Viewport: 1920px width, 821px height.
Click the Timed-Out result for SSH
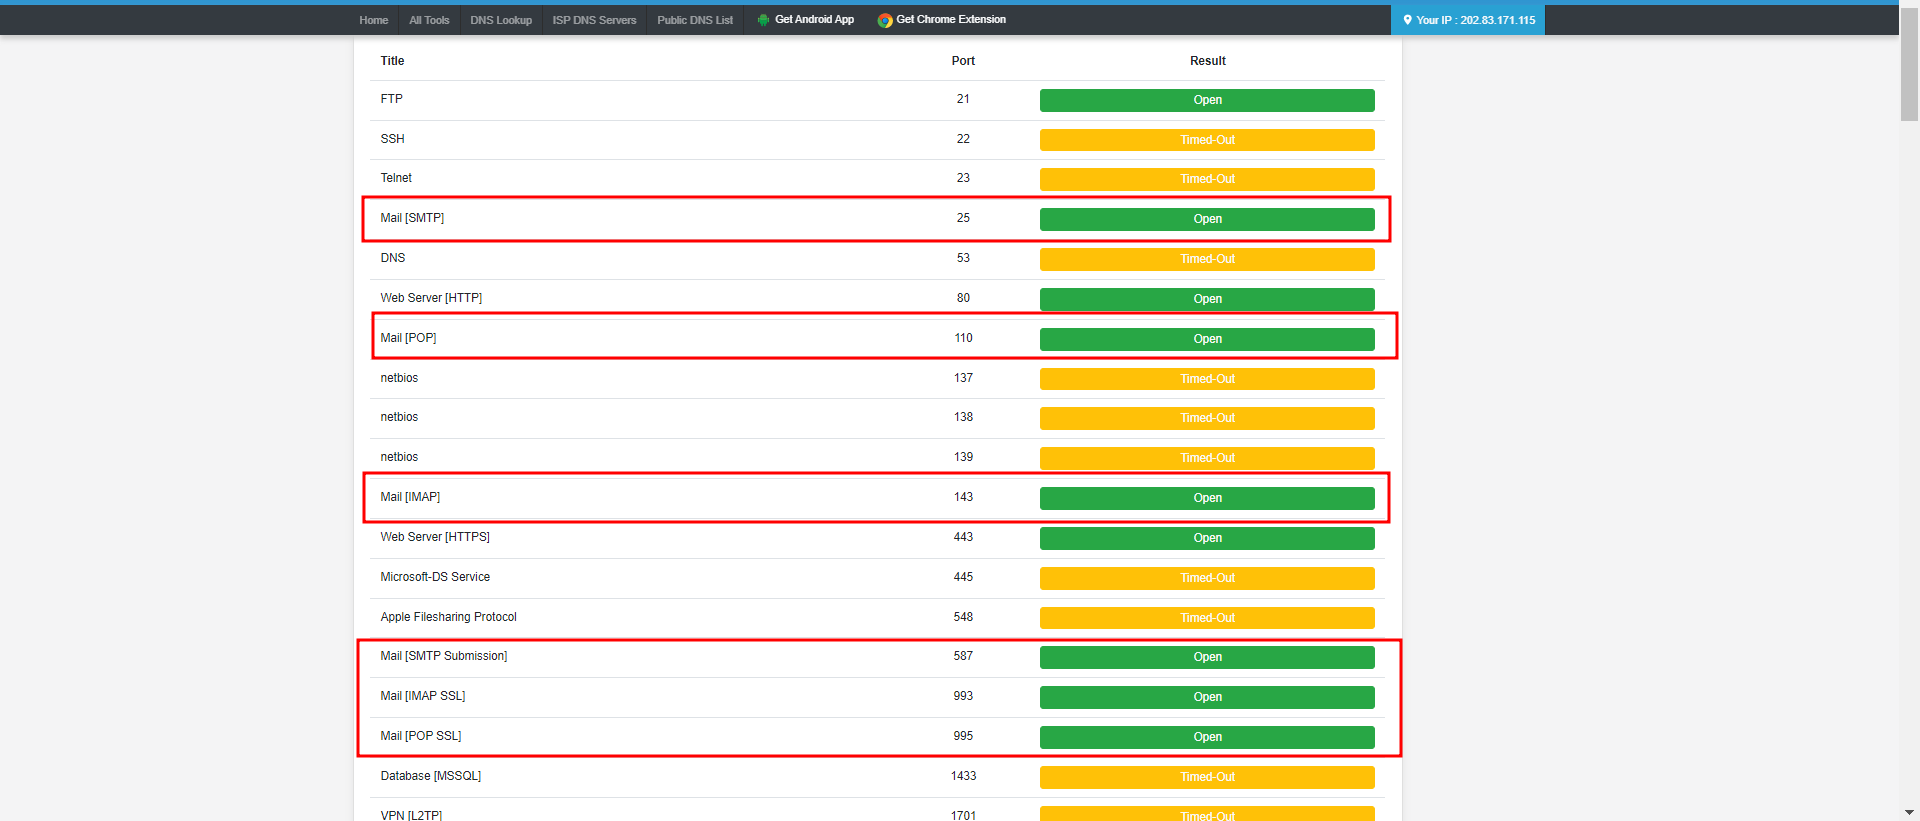(1207, 140)
